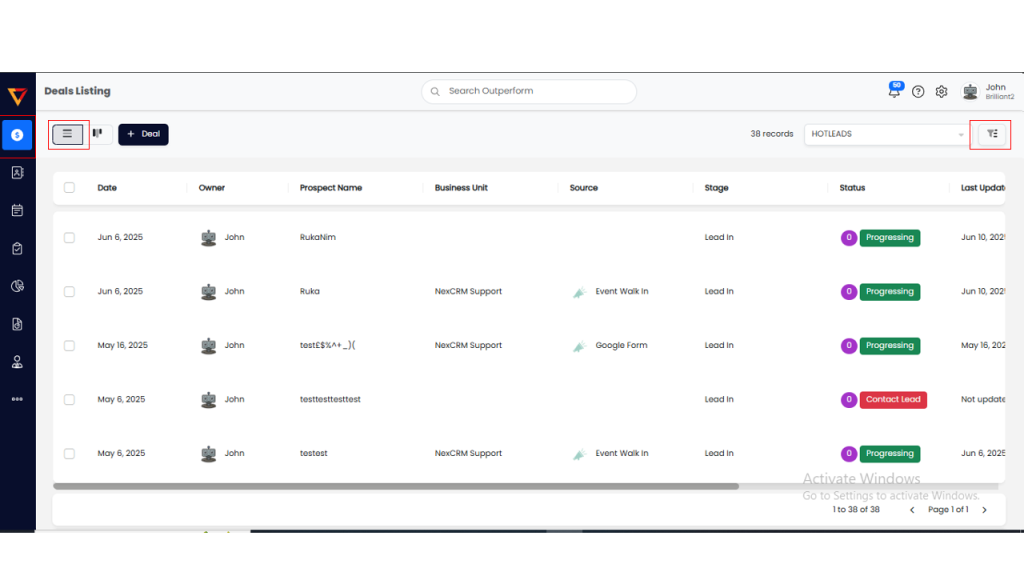
Task: Open the settings gear icon
Action: (941, 92)
